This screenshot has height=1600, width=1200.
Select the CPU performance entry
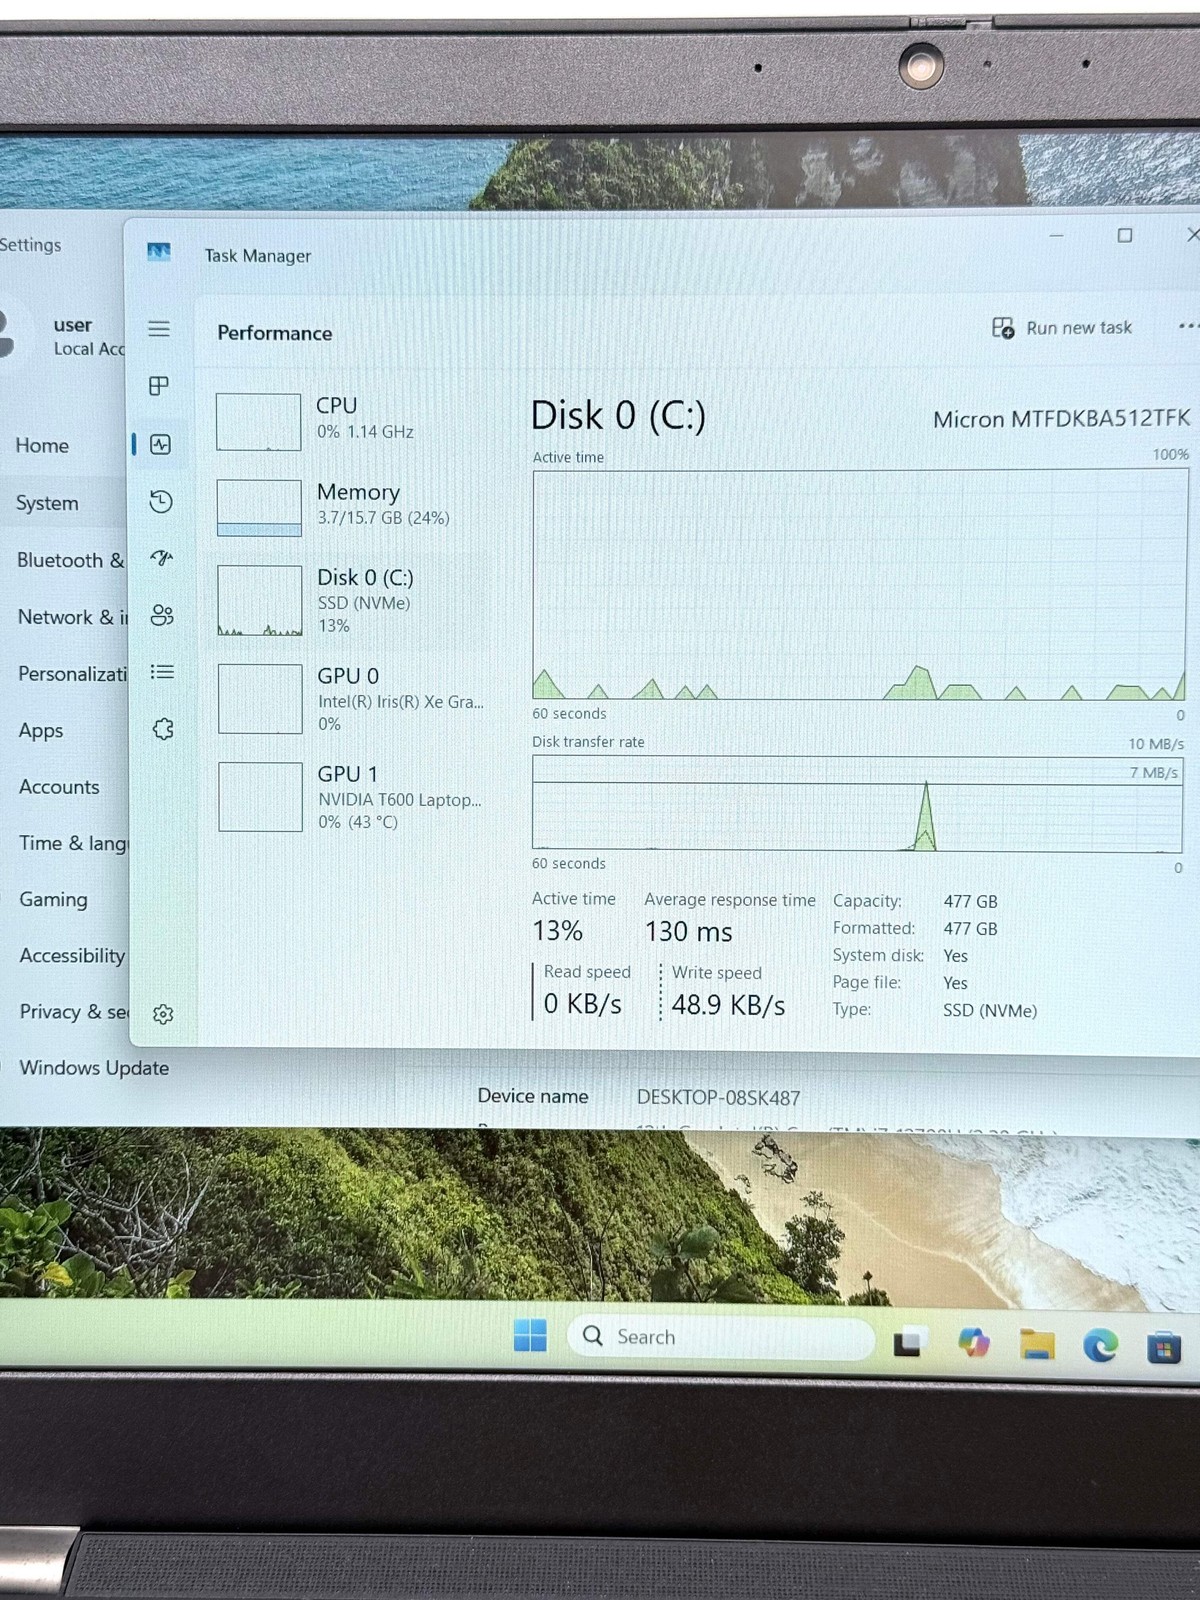[350, 421]
